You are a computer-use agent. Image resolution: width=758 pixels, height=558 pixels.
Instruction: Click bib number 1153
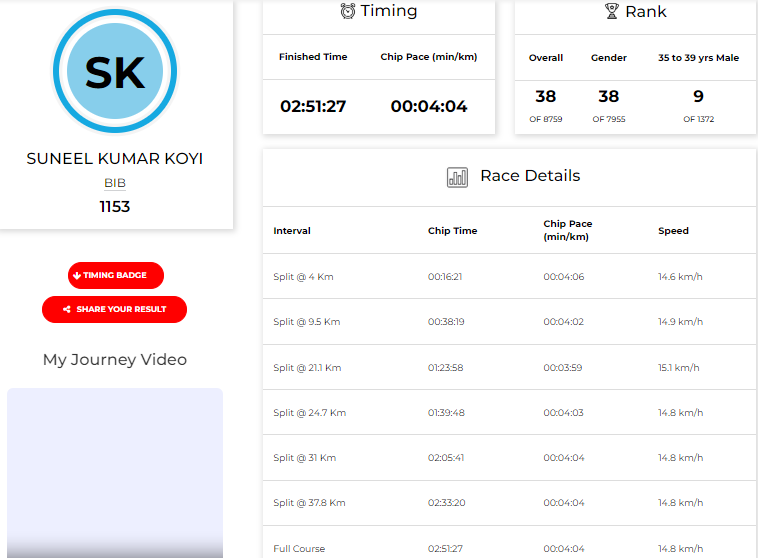point(115,206)
